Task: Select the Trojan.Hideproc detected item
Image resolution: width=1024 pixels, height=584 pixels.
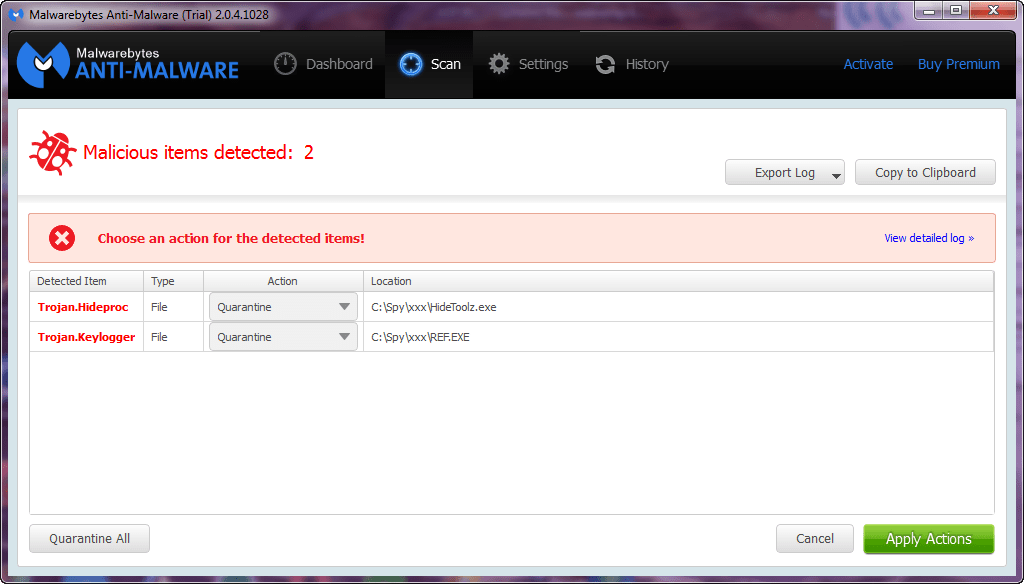Action: click(x=83, y=307)
